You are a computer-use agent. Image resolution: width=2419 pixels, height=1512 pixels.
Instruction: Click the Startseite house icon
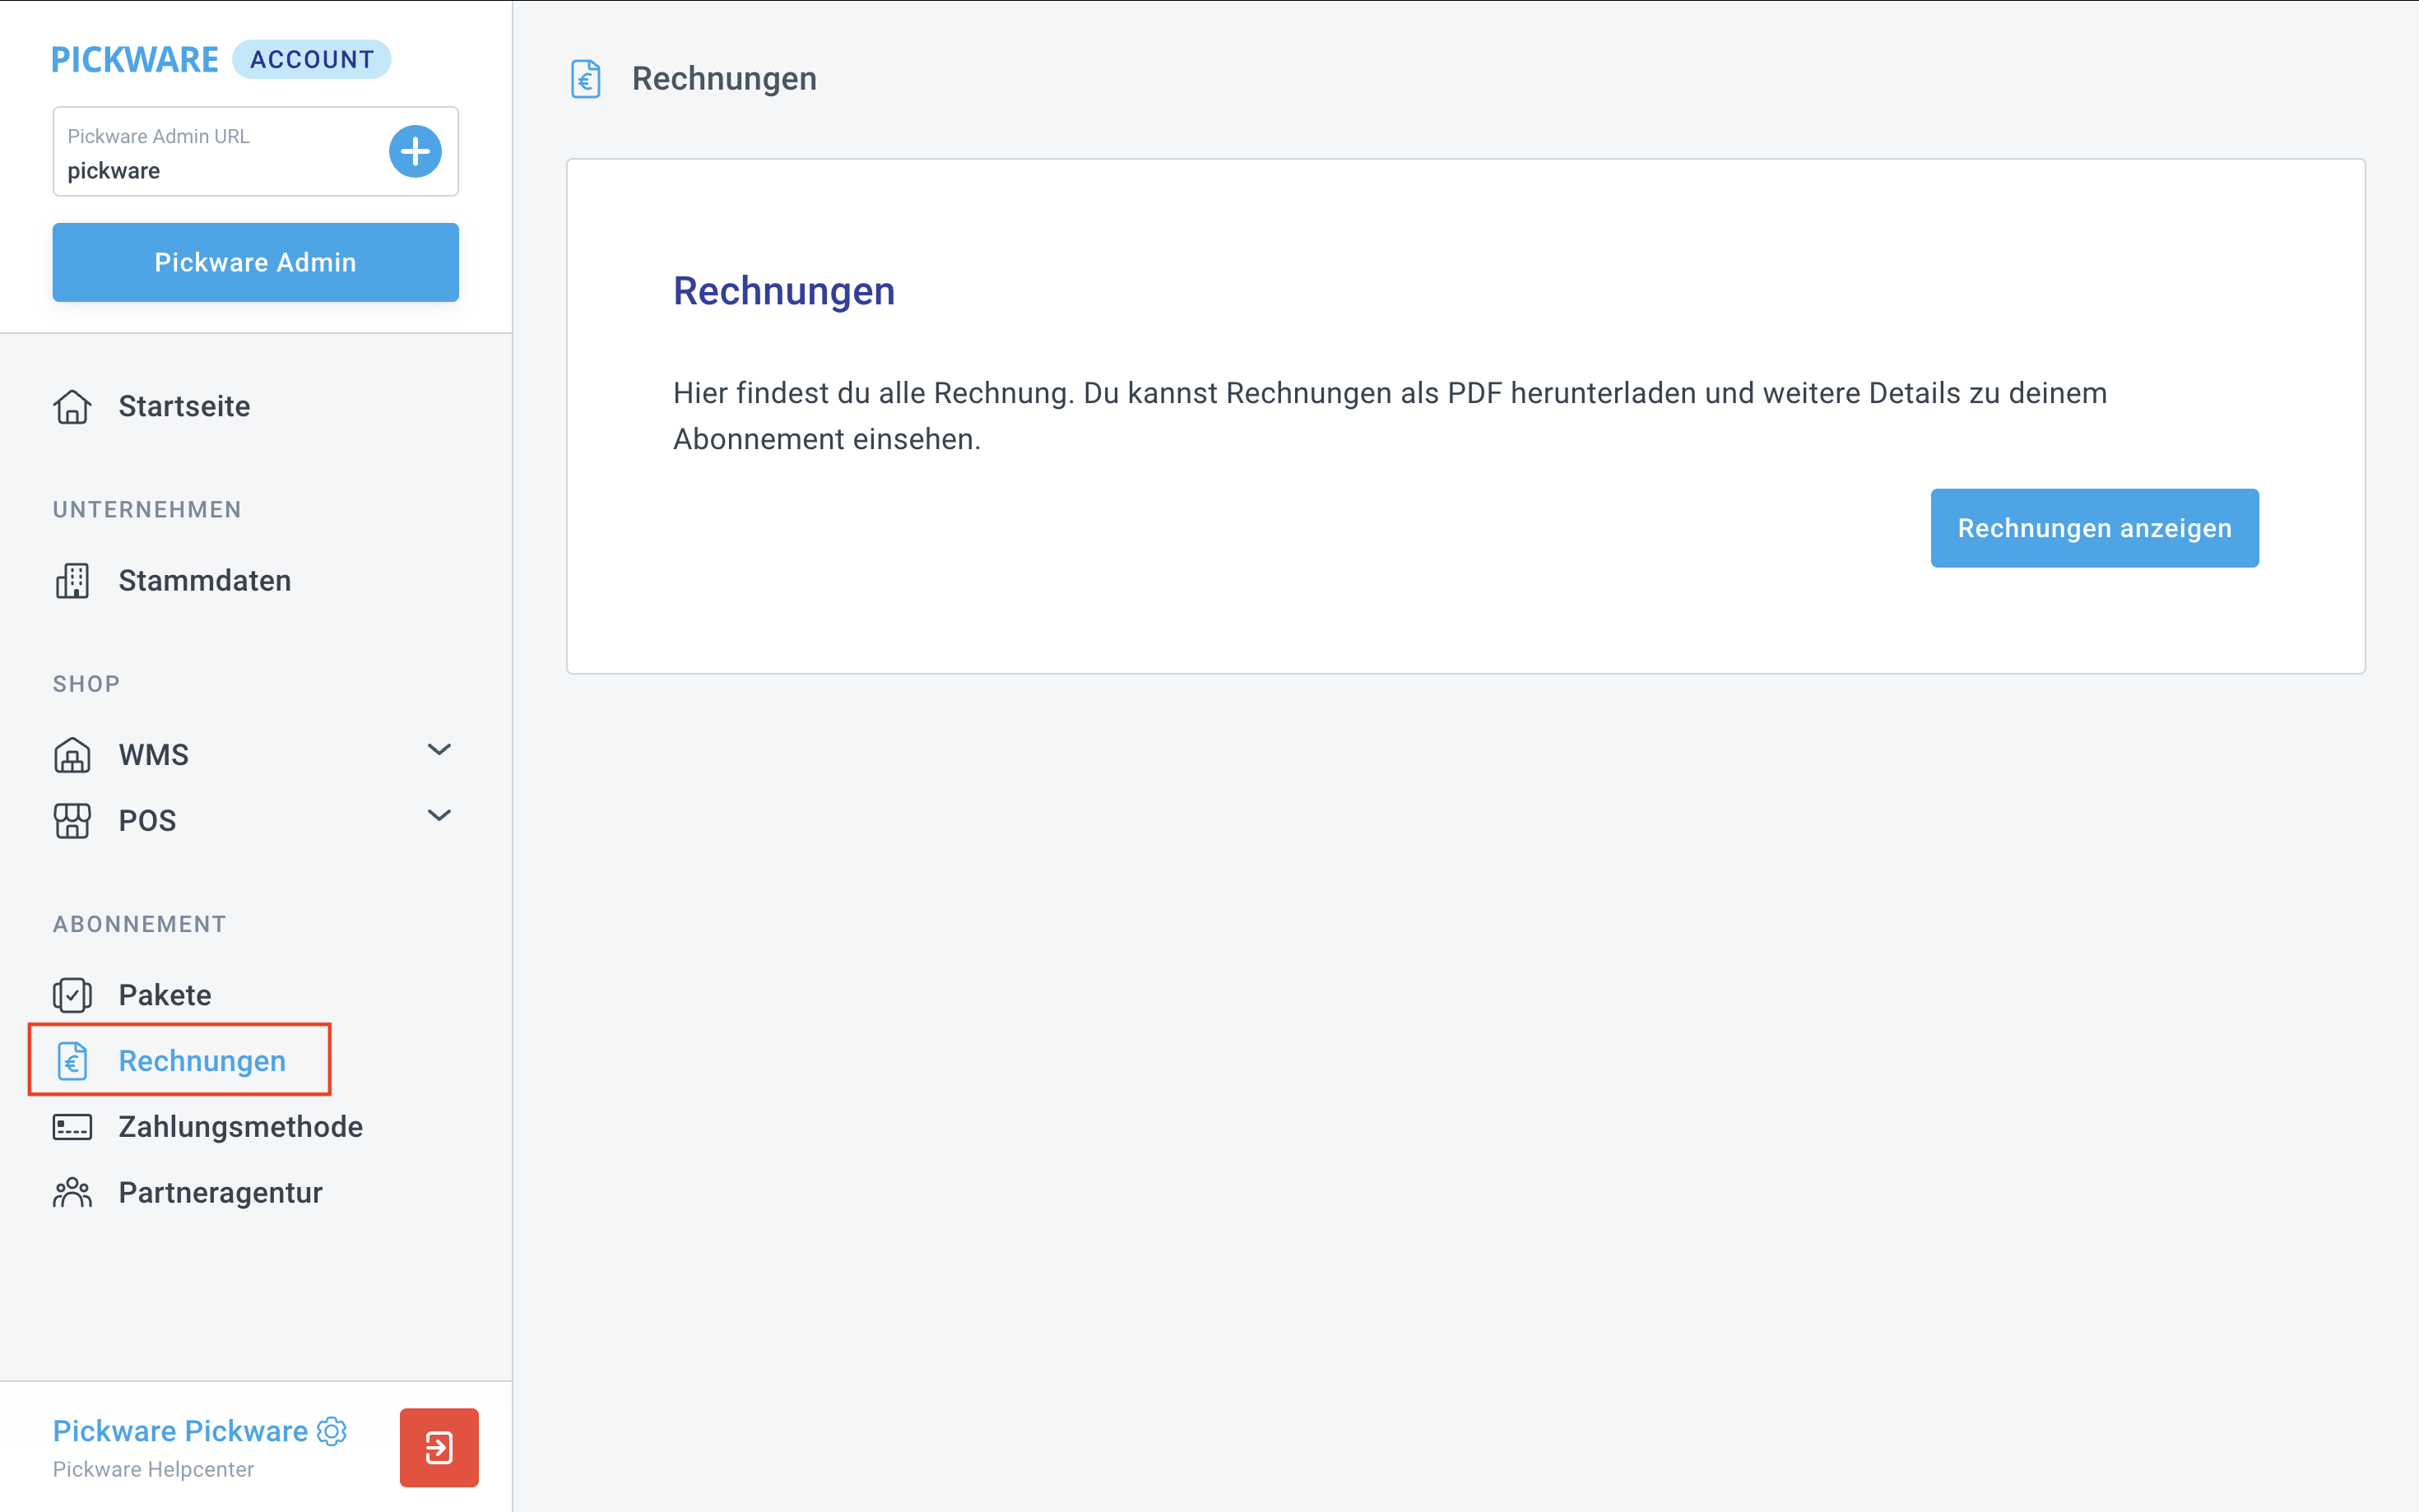tap(72, 406)
